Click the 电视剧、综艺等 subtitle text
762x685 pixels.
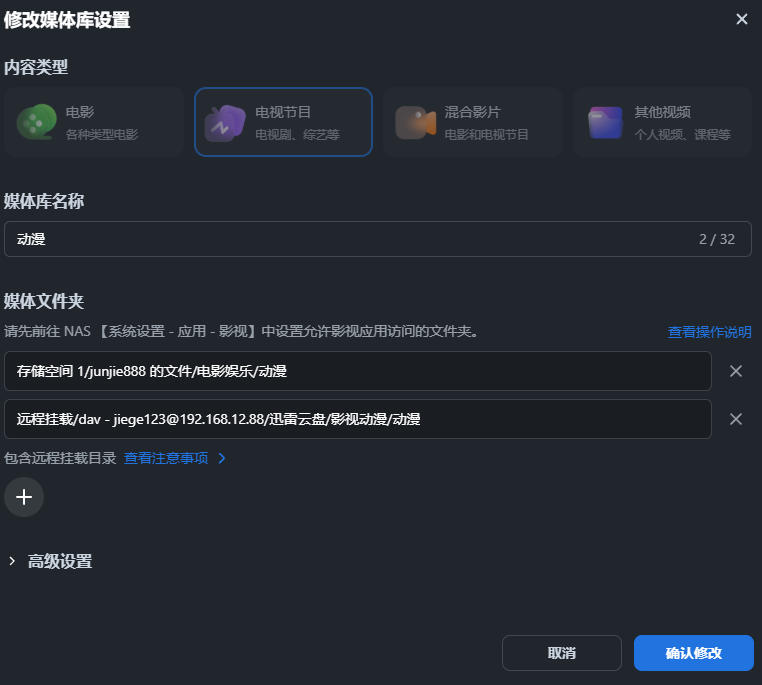[297, 135]
